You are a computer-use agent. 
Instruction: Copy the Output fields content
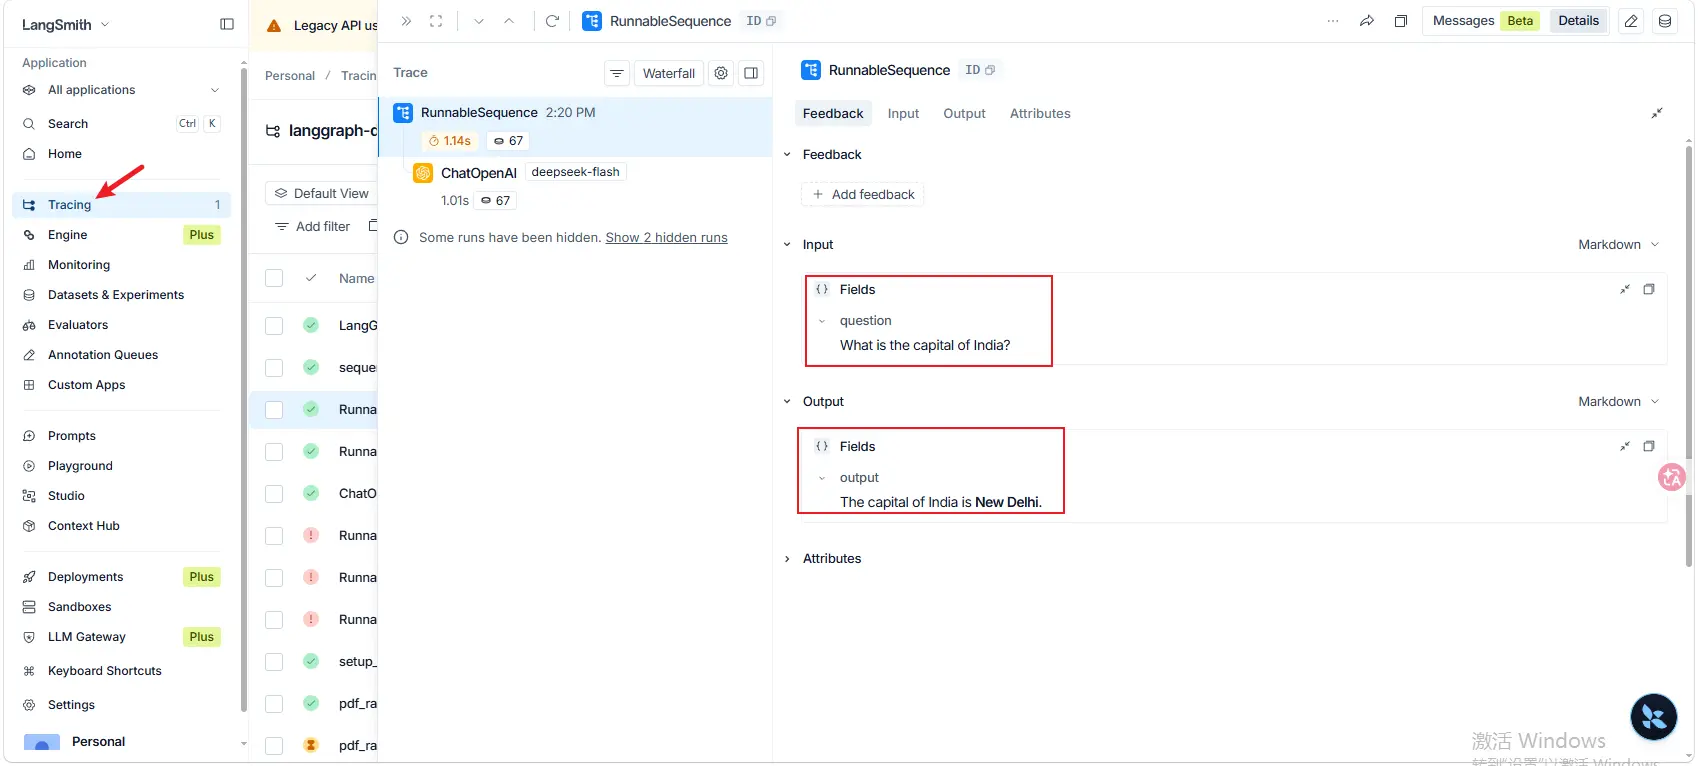click(x=1649, y=446)
